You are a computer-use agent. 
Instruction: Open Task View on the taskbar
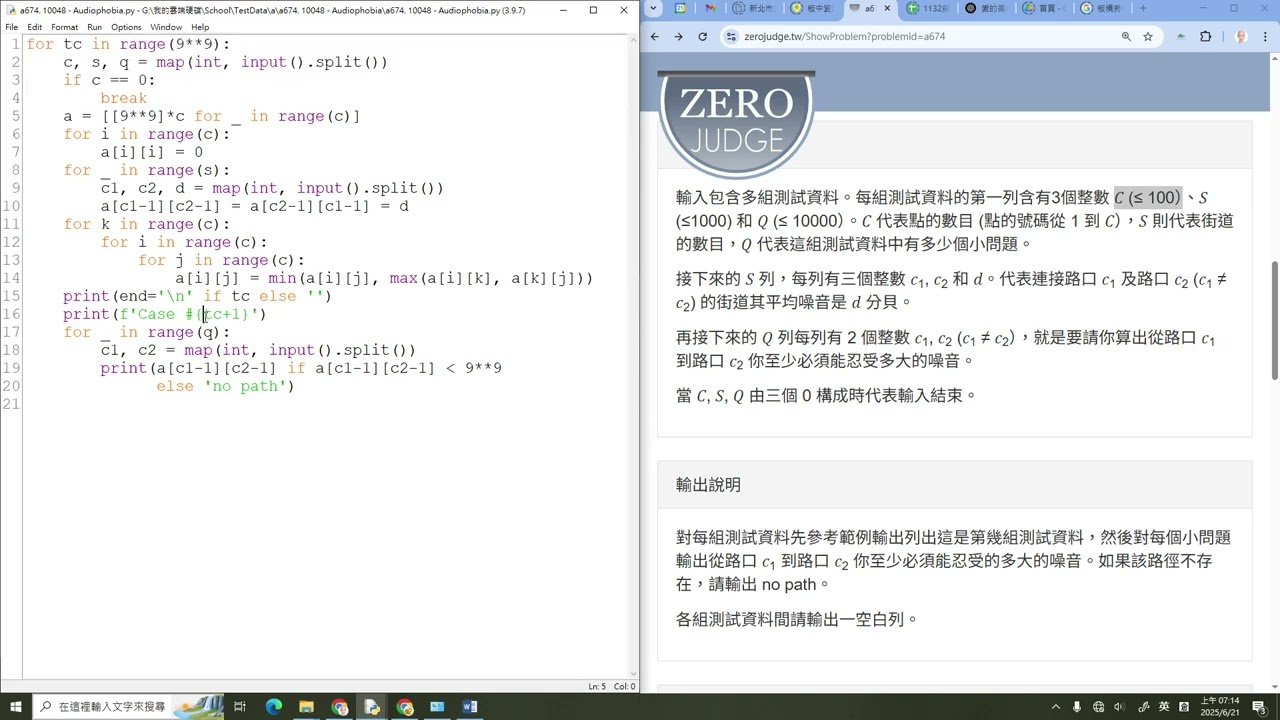[240, 707]
